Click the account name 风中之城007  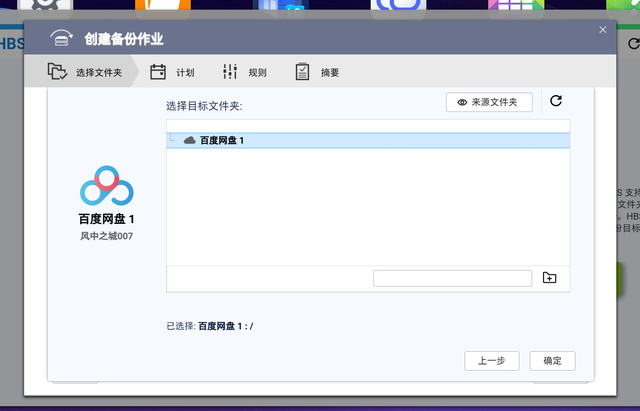click(107, 236)
